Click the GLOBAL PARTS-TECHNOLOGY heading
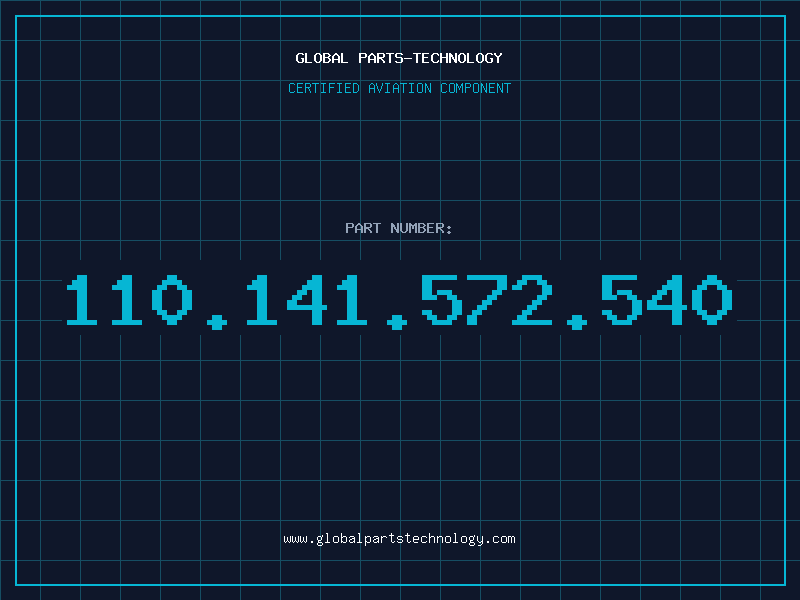This screenshot has width=800, height=600. tap(399, 58)
